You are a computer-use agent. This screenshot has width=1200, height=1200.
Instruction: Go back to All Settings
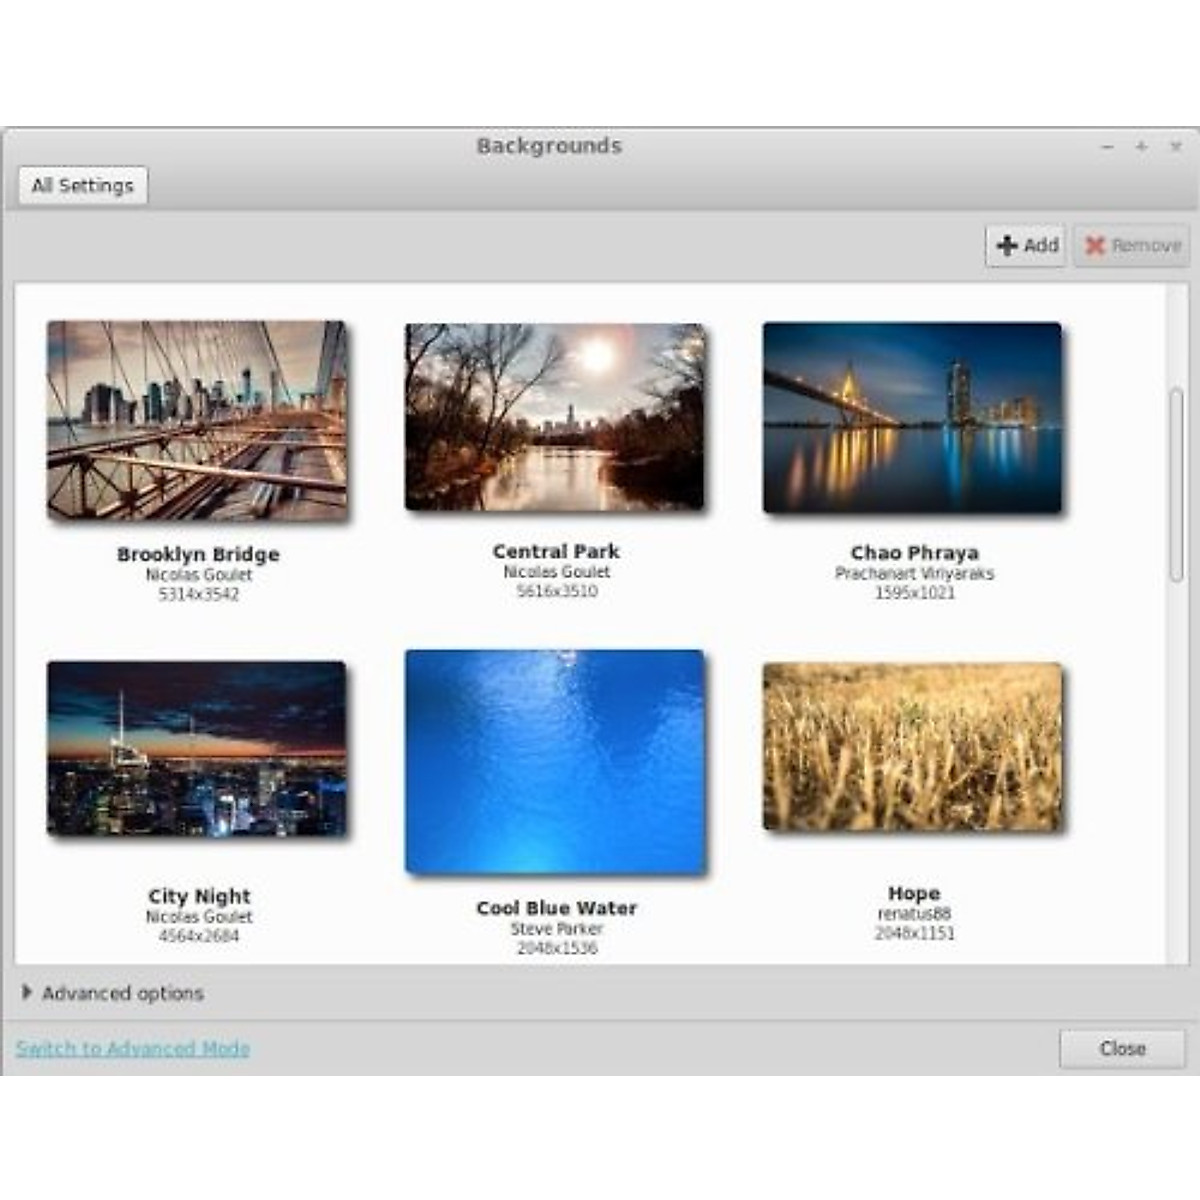pos(83,186)
